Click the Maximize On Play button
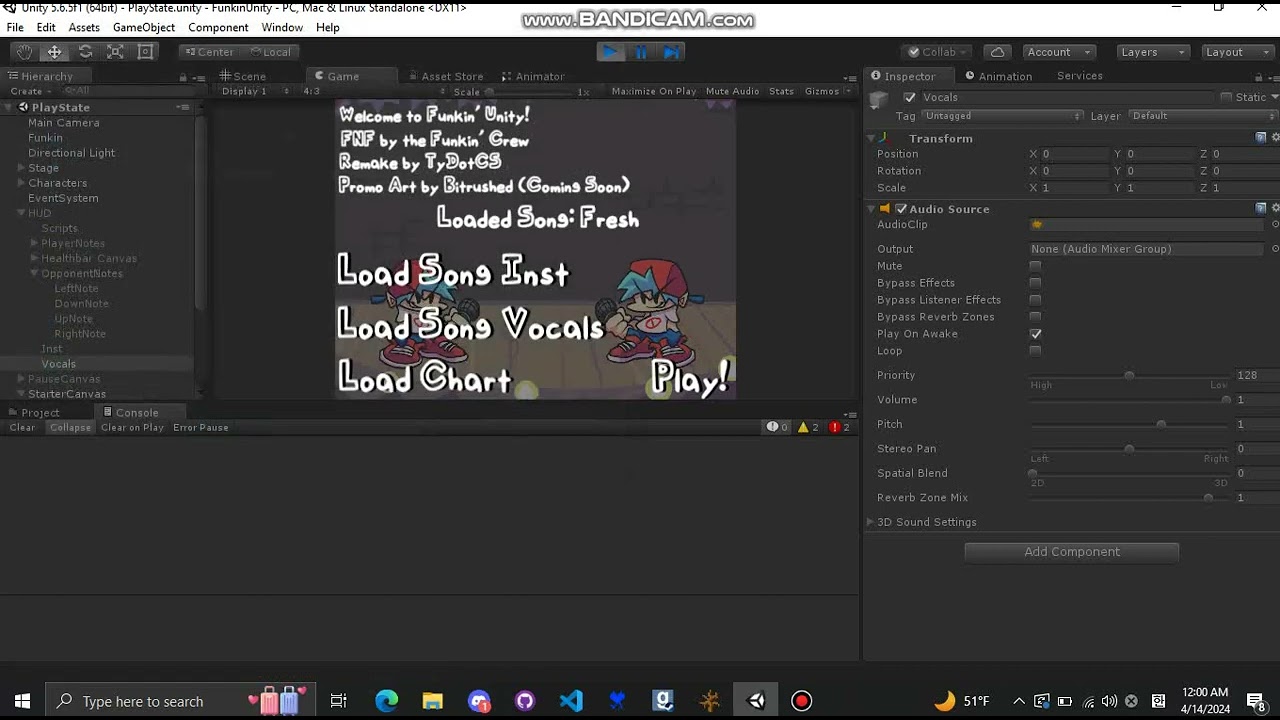The width and height of the screenshot is (1280, 720). [x=654, y=91]
